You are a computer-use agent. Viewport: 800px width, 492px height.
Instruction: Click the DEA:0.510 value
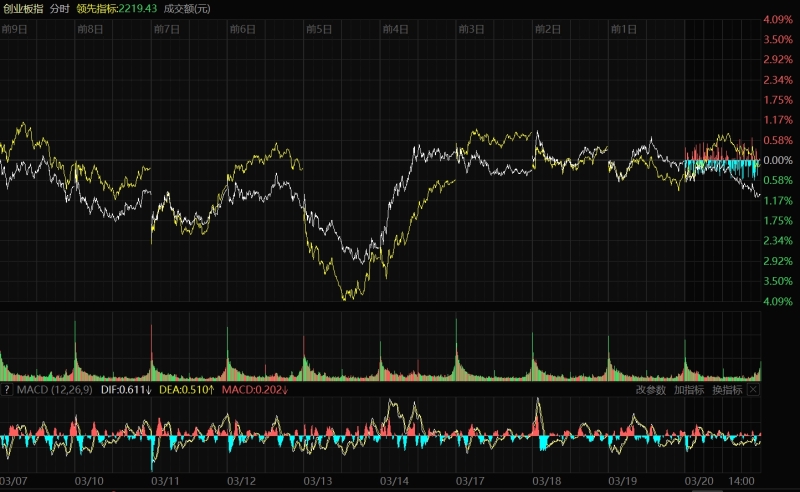187,390
